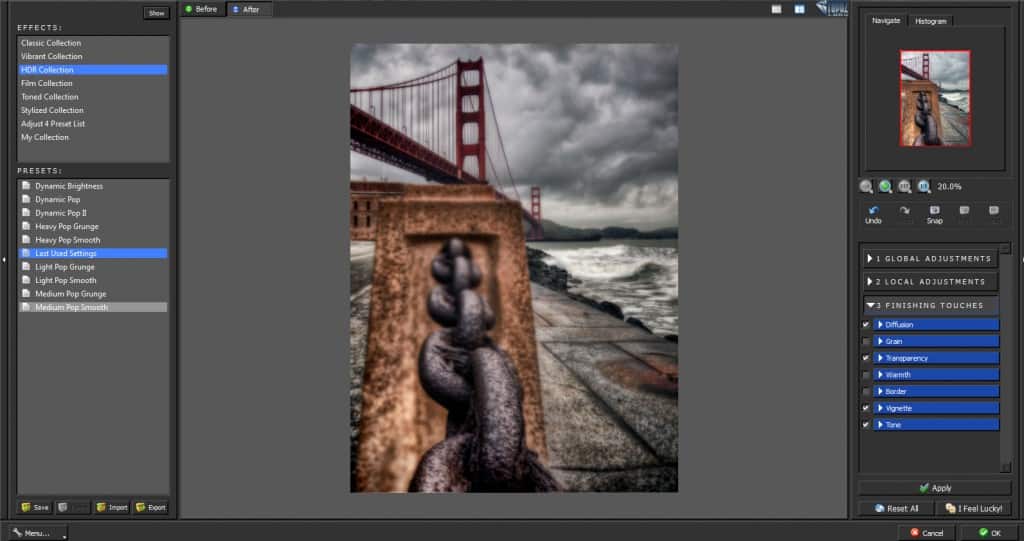The width and height of the screenshot is (1024, 541).
Task: Select Classic Collection effect
Action: 93,42
